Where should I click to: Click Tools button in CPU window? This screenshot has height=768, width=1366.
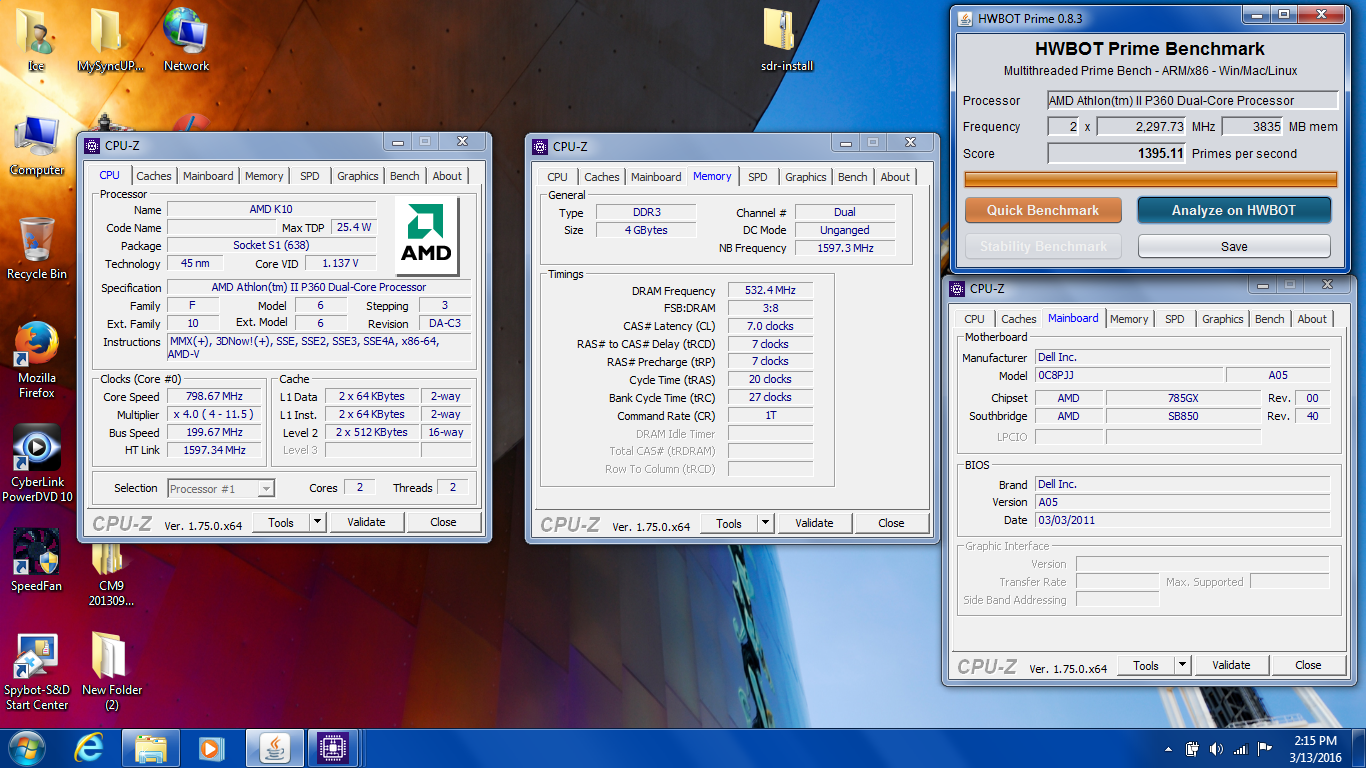pyautogui.click(x=281, y=522)
